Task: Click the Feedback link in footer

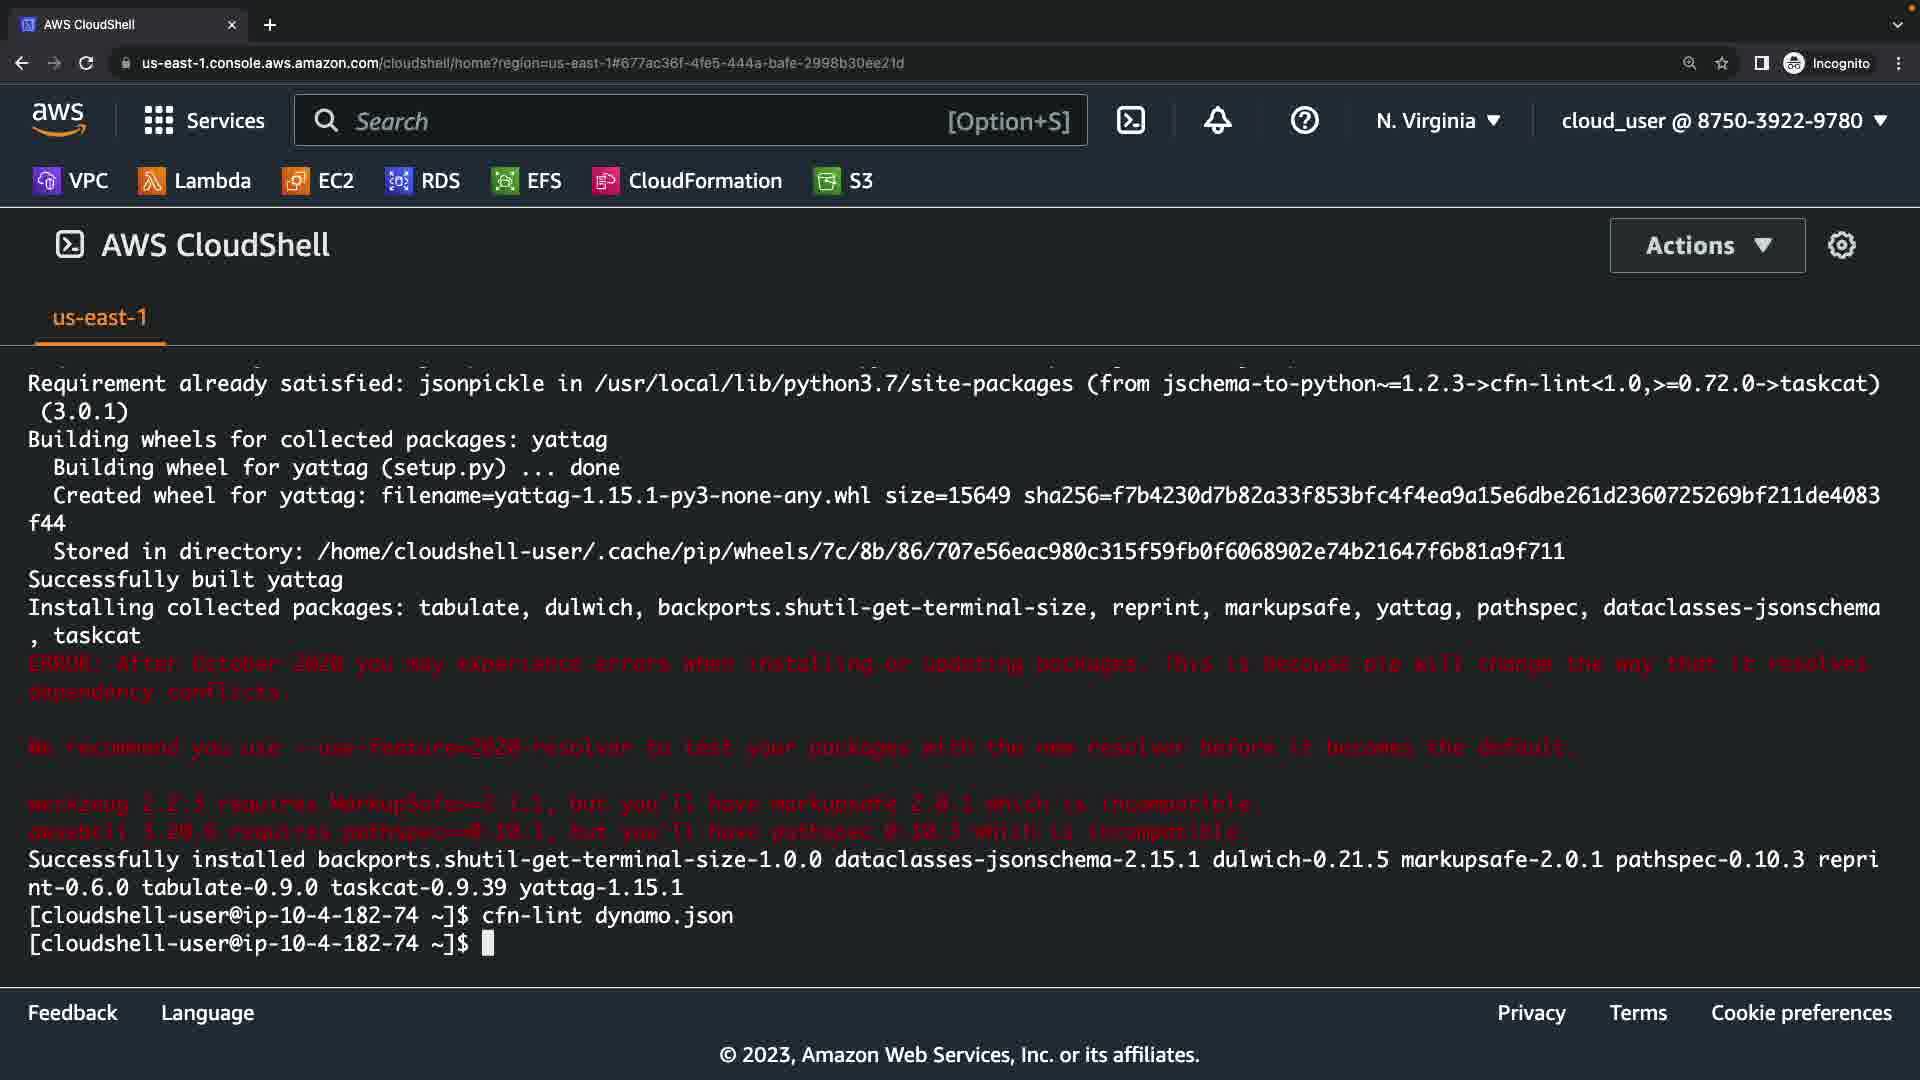Action: click(x=72, y=1013)
